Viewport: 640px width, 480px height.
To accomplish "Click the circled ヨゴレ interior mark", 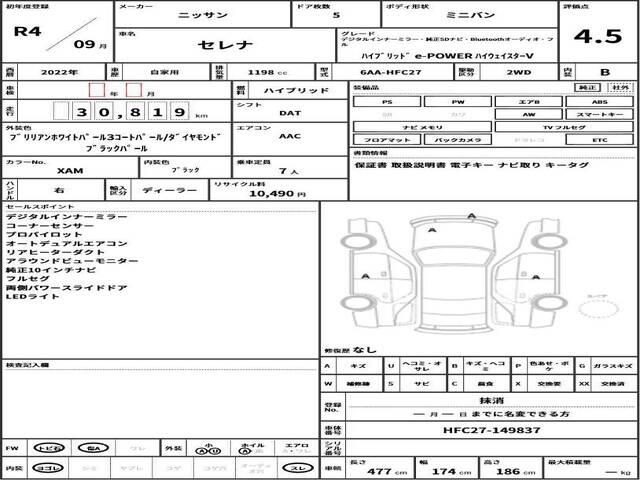I will 47,468.
